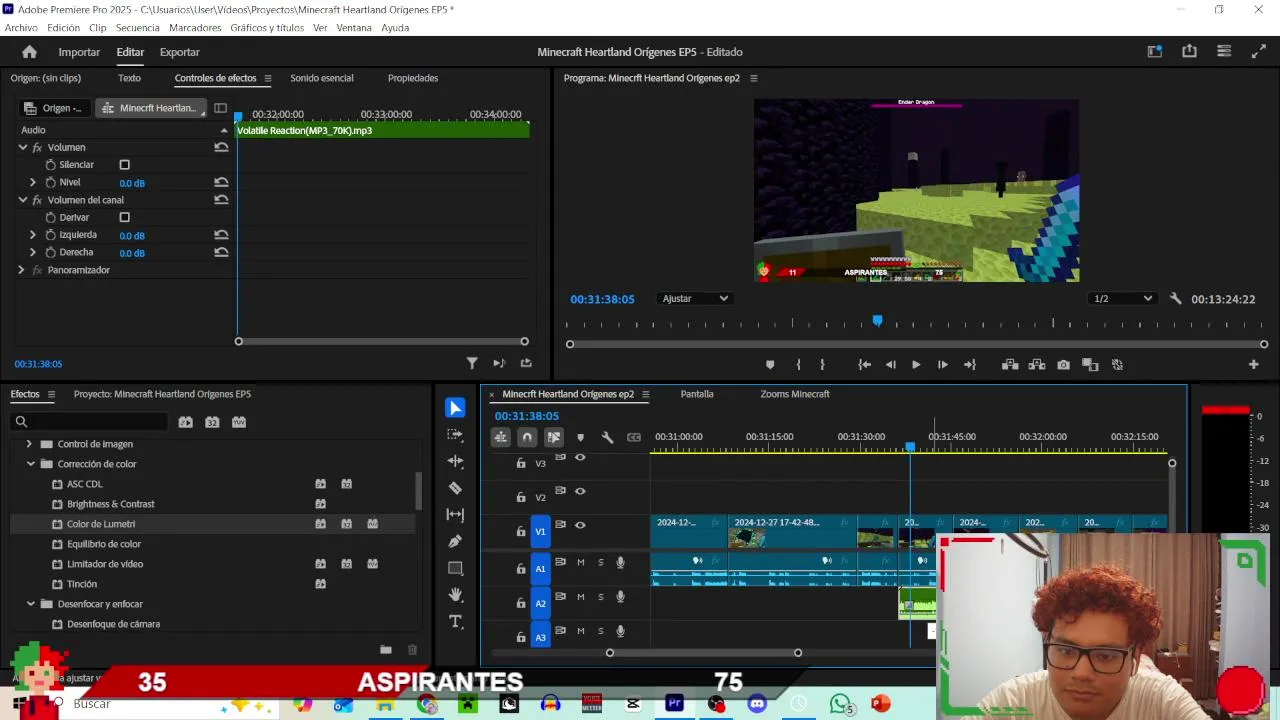Open the button editor plus icon
Screen dimensions: 1280x720
1253,365
